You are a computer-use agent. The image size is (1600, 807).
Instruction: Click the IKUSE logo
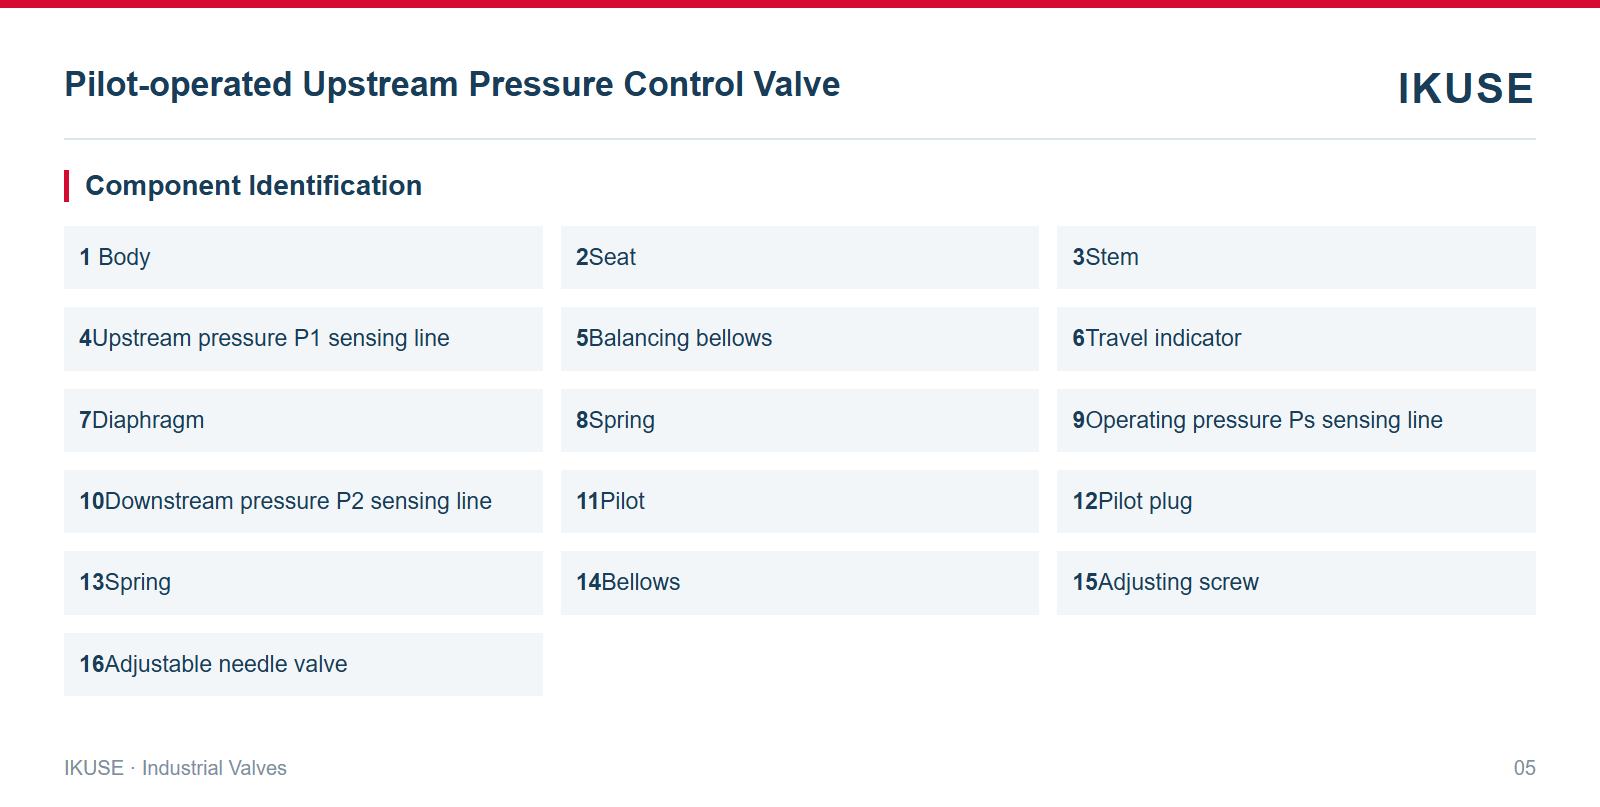(x=1465, y=88)
